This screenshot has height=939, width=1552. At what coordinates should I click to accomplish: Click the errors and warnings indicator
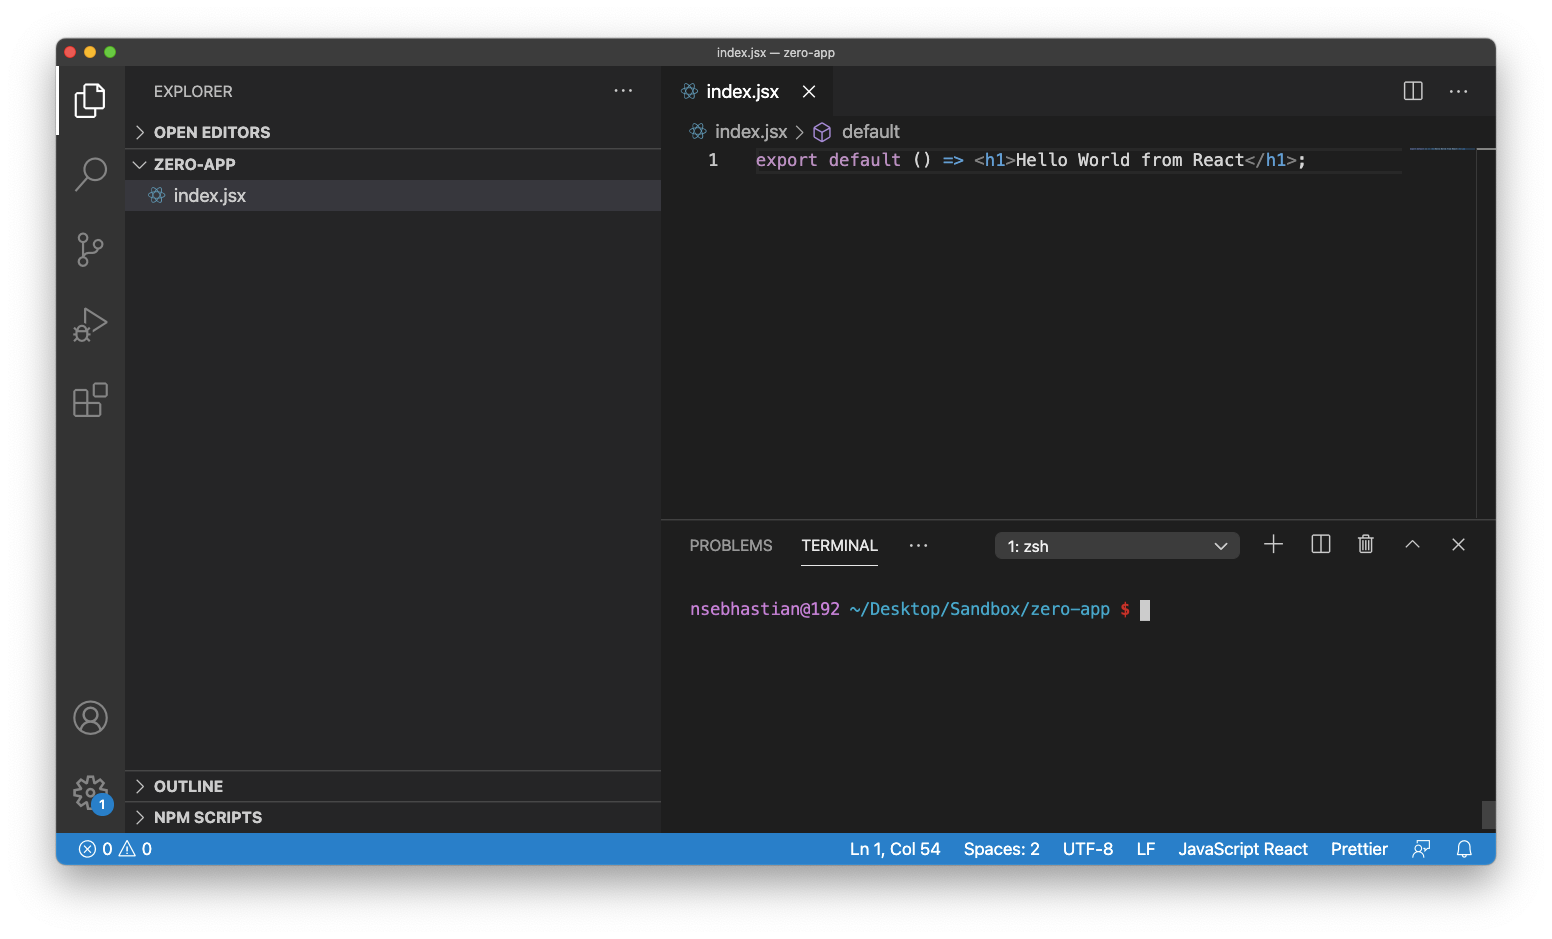pyautogui.click(x=113, y=848)
